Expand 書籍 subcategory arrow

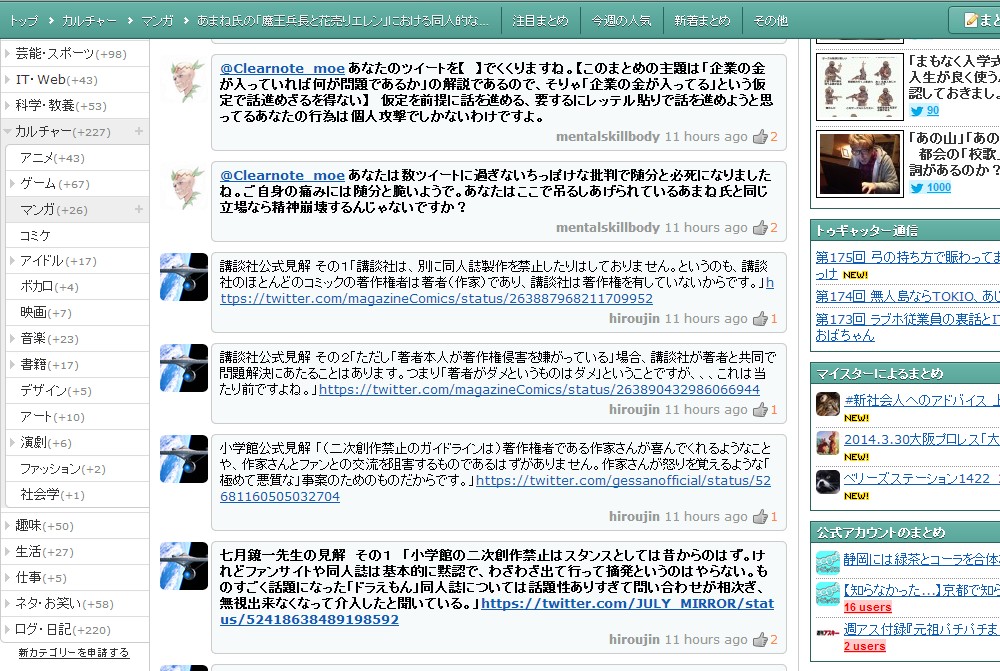(x=11, y=365)
